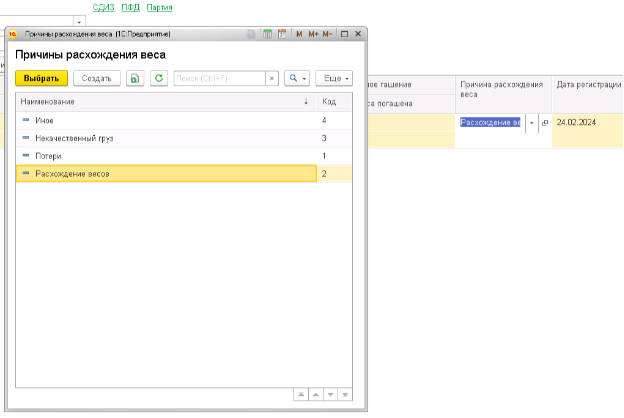The image size is (624, 418).
Task: Switch to the Партия link
Action: [x=158, y=7]
